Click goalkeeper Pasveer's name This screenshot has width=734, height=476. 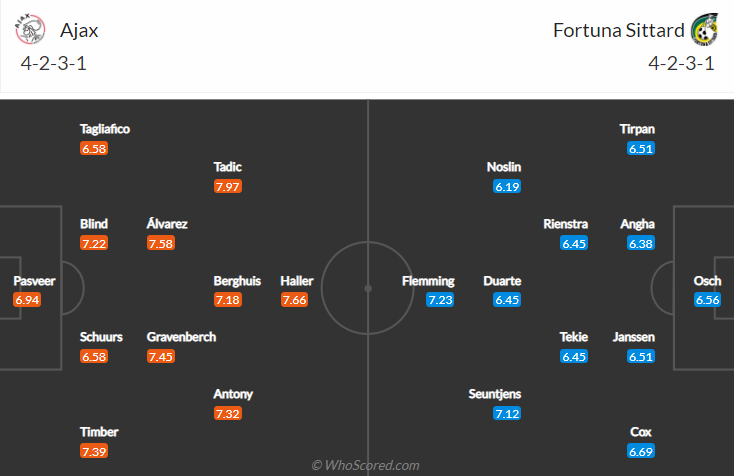(x=34, y=281)
